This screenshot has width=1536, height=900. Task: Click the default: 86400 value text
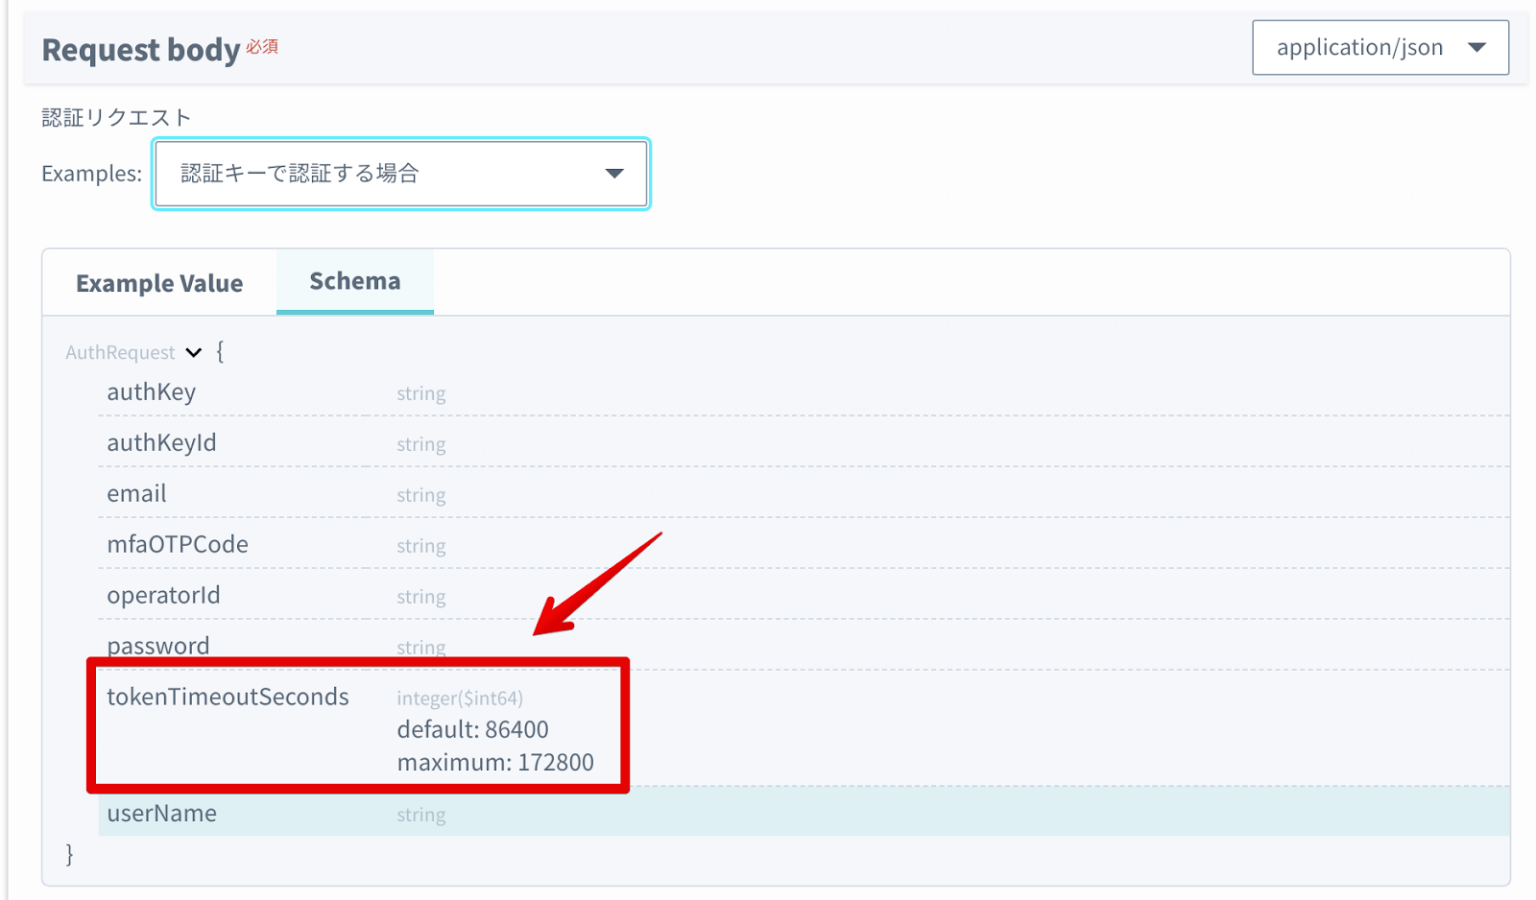[x=472, y=729]
